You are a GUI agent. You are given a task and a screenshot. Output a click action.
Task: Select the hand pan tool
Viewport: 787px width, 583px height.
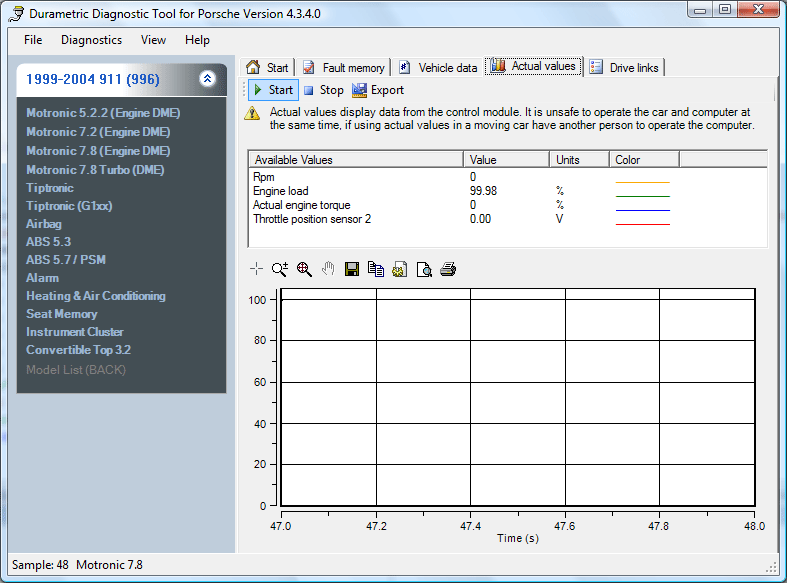click(328, 269)
